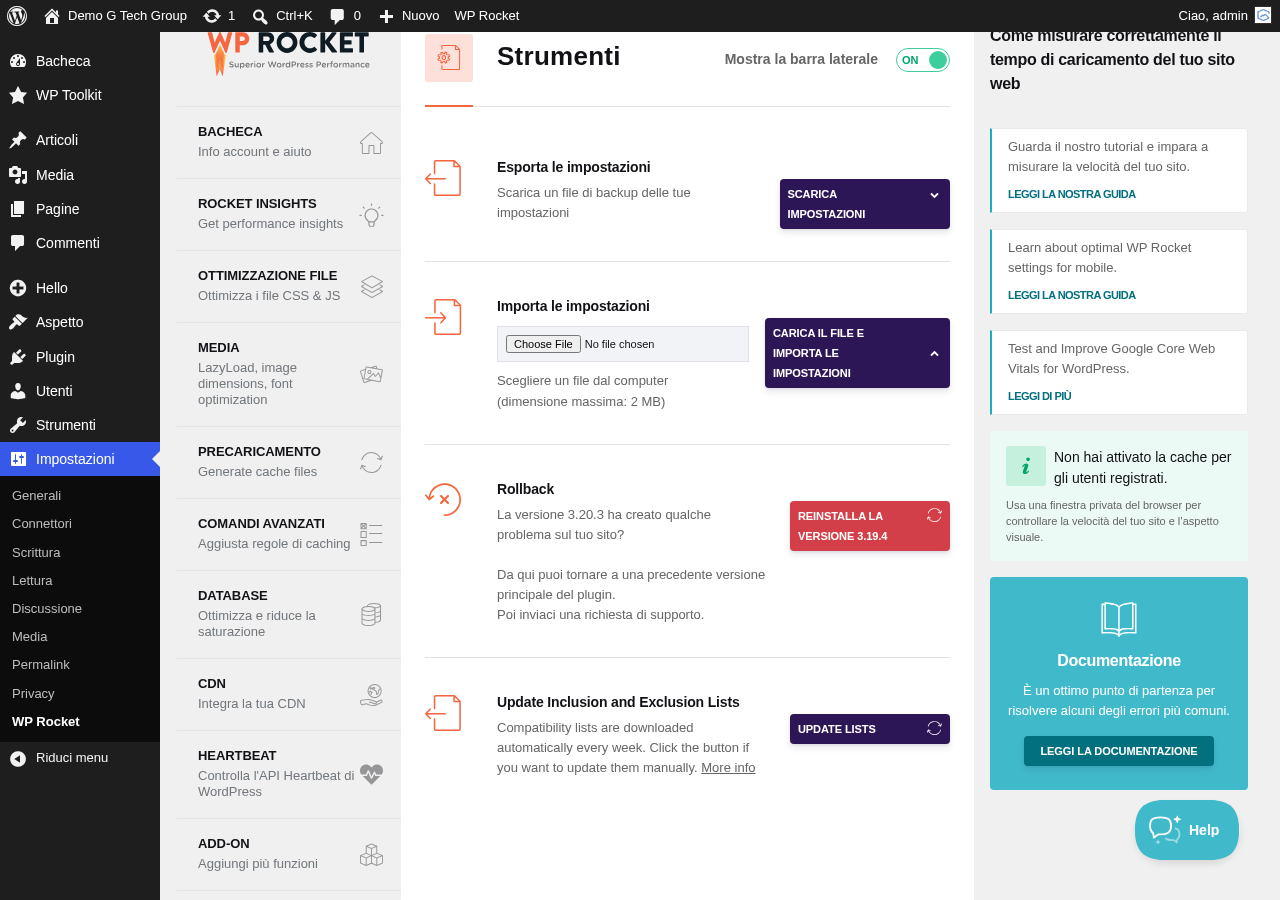1280x900 pixels.
Task: Click the Nuovo plus button
Action: pos(408,15)
